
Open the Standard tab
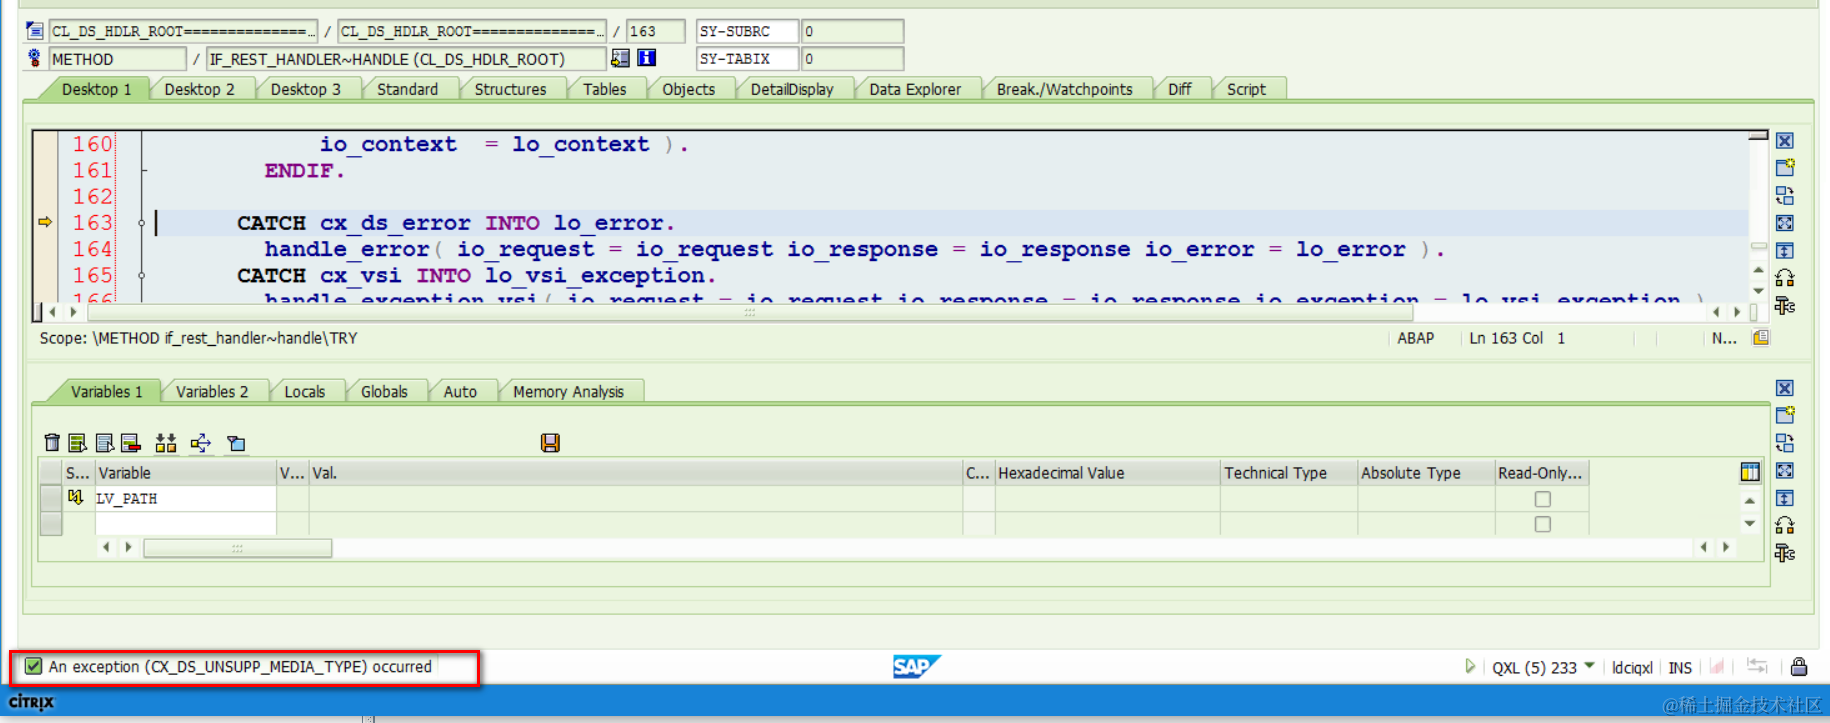tap(407, 89)
